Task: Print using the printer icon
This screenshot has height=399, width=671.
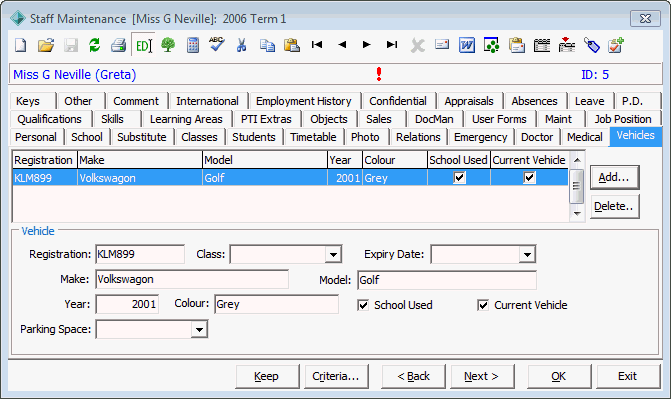Action: tap(119, 45)
